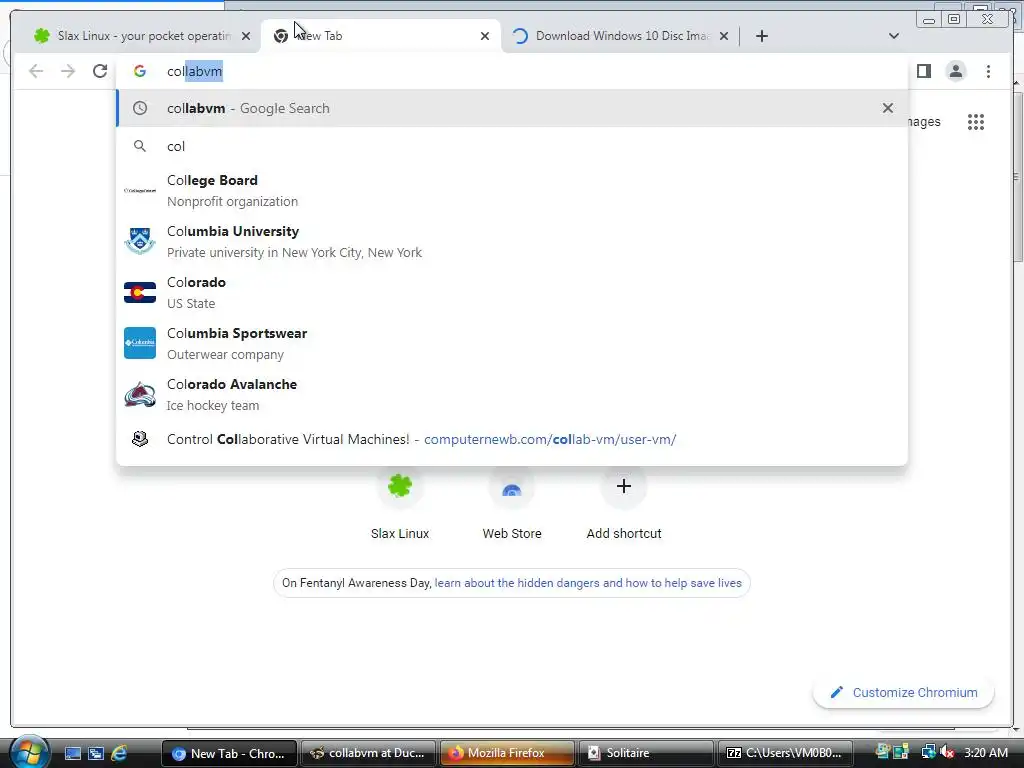
Task: Switch to C:\Users\VM0B0 7-Zip taskbar window
Action: click(x=785, y=753)
